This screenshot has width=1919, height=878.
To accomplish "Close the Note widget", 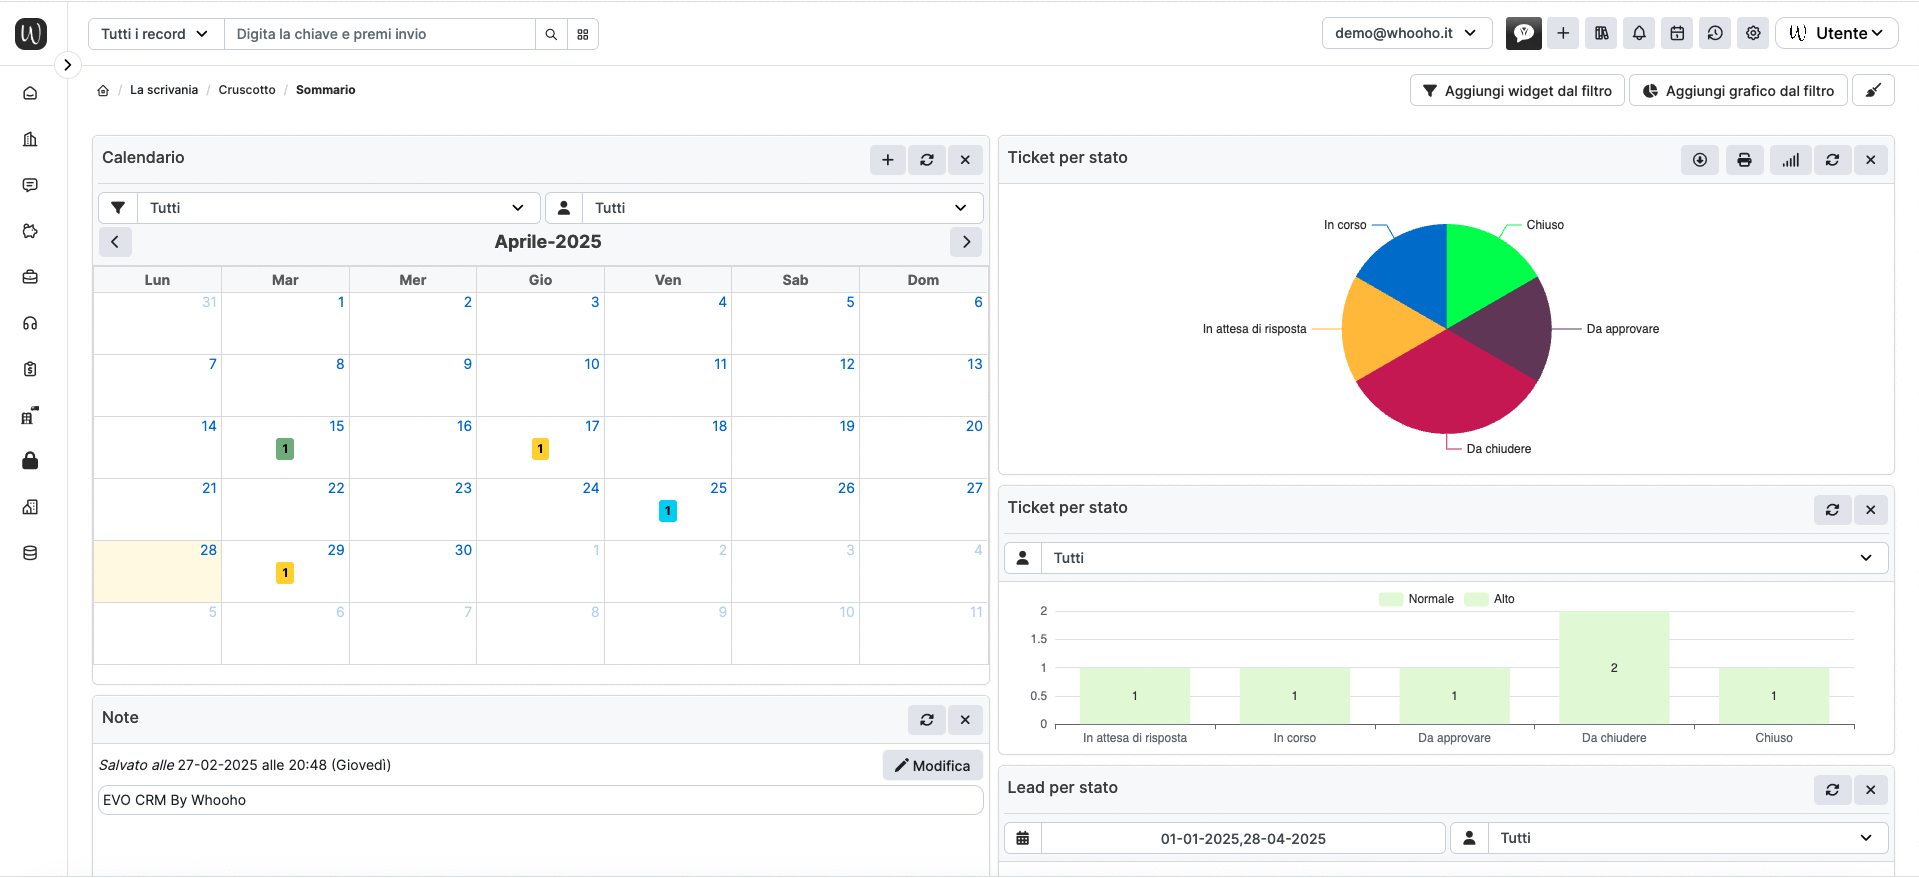I will [965, 719].
